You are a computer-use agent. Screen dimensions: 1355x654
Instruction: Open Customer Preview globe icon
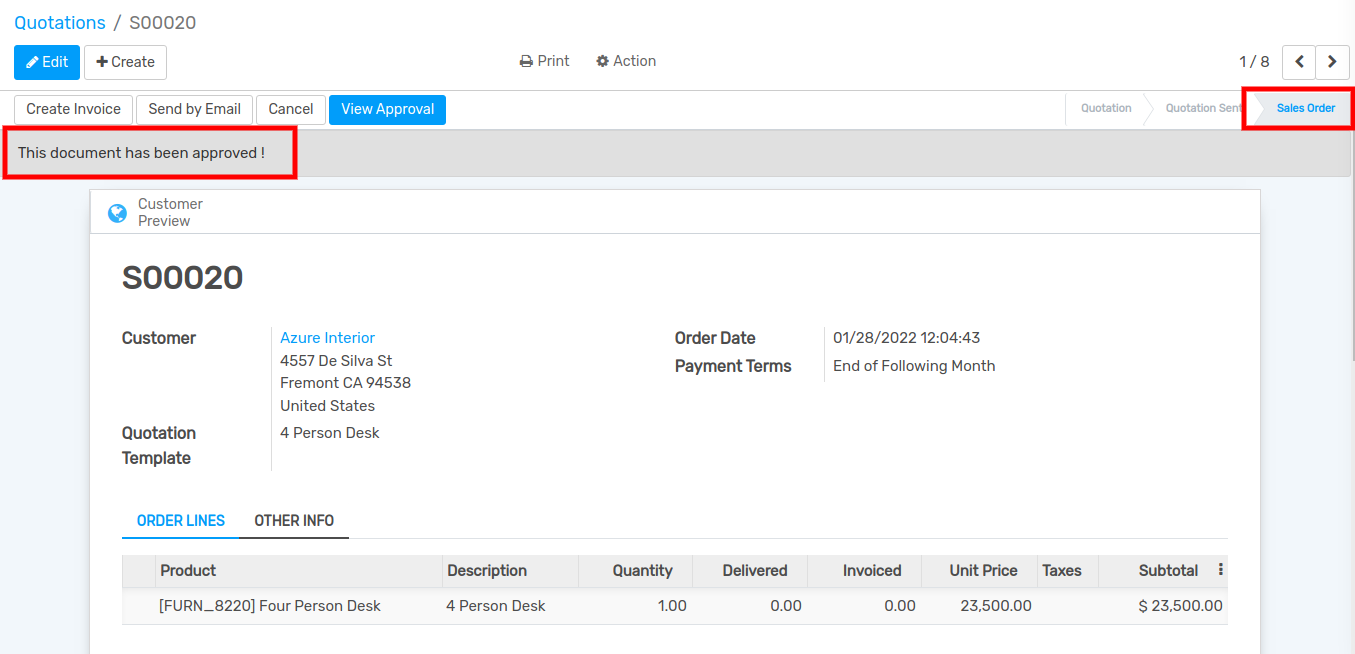[x=117, y=212]
